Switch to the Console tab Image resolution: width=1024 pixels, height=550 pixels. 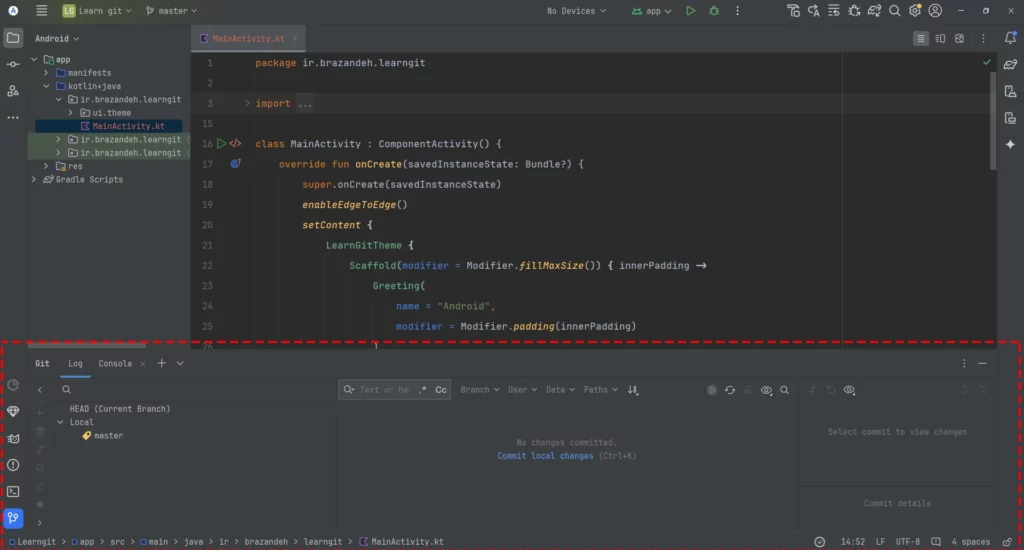(x=115, y=364)
